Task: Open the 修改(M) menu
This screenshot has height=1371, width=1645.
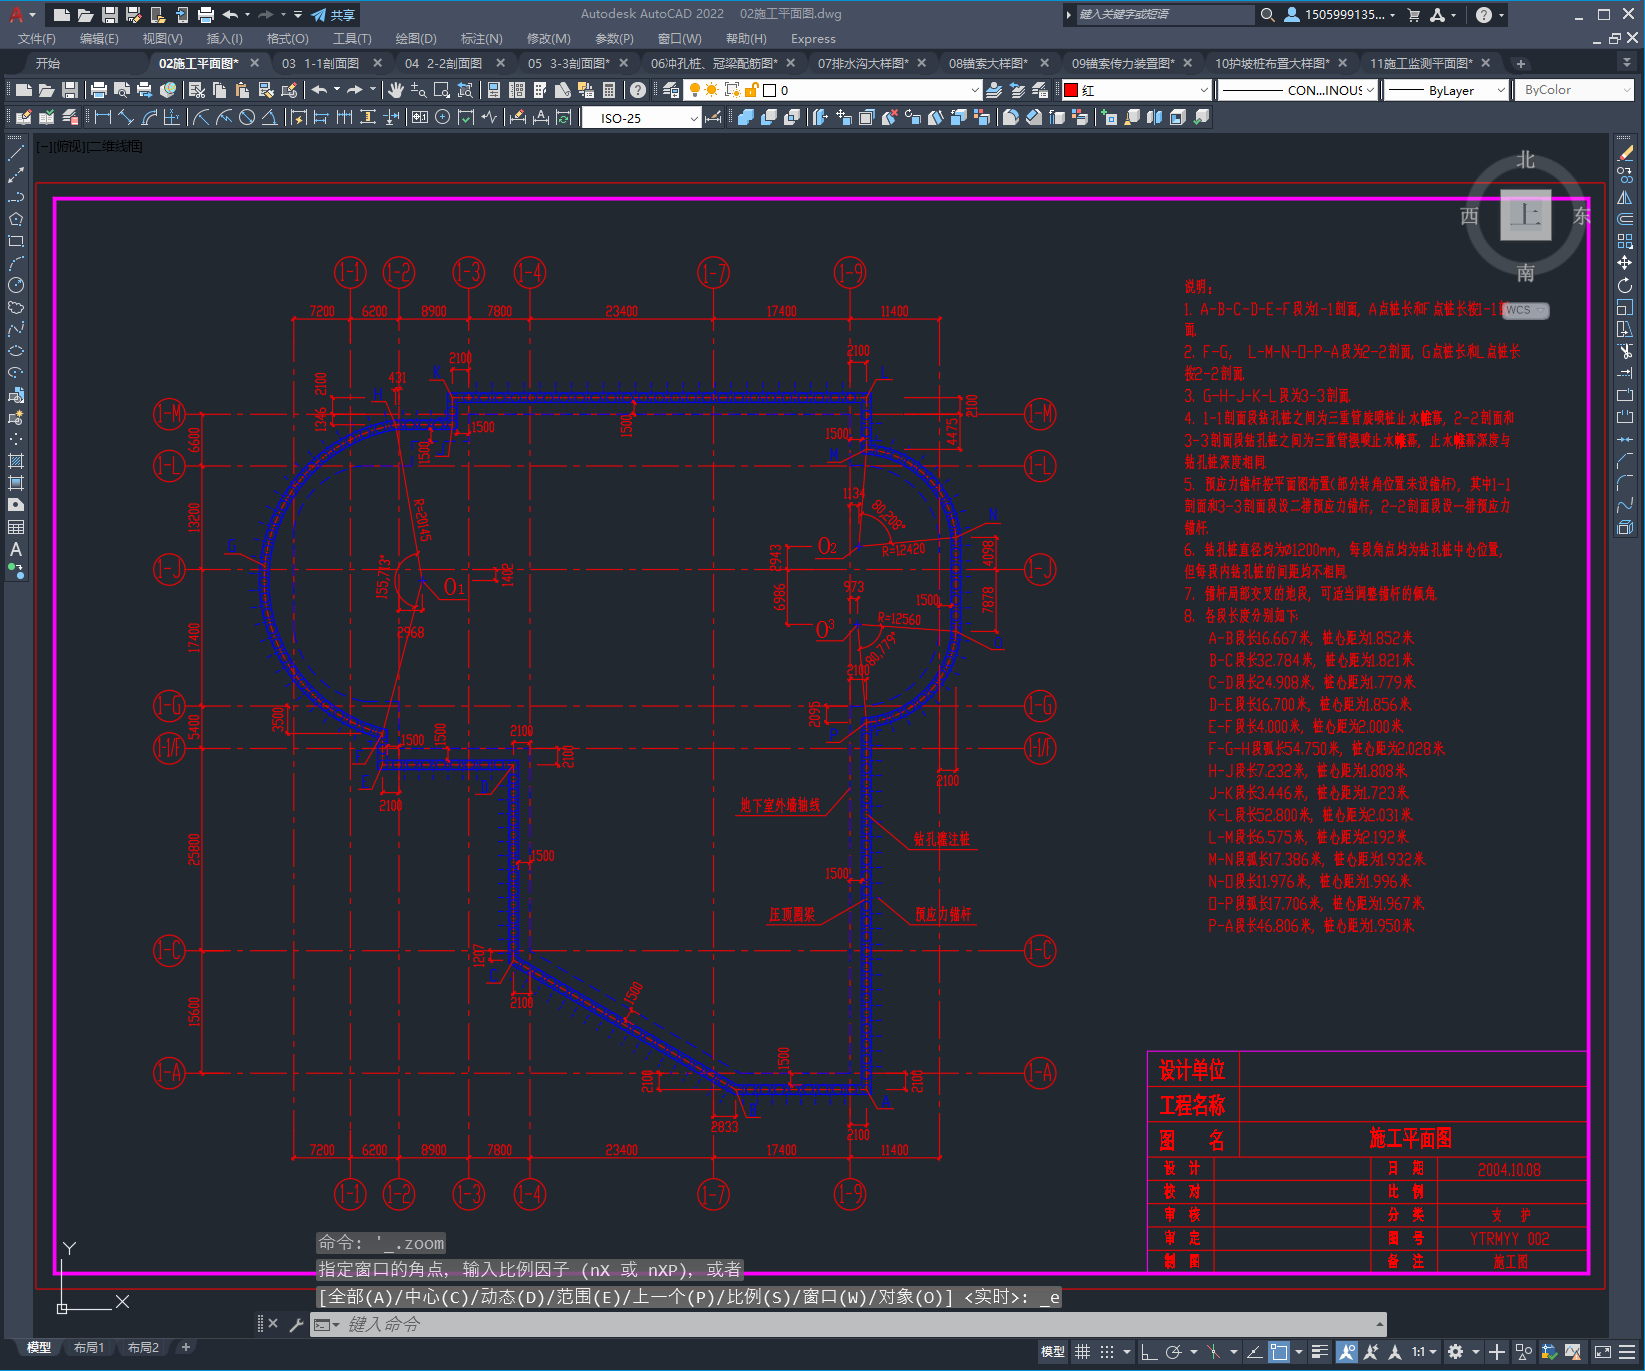Action: point(549,39)
